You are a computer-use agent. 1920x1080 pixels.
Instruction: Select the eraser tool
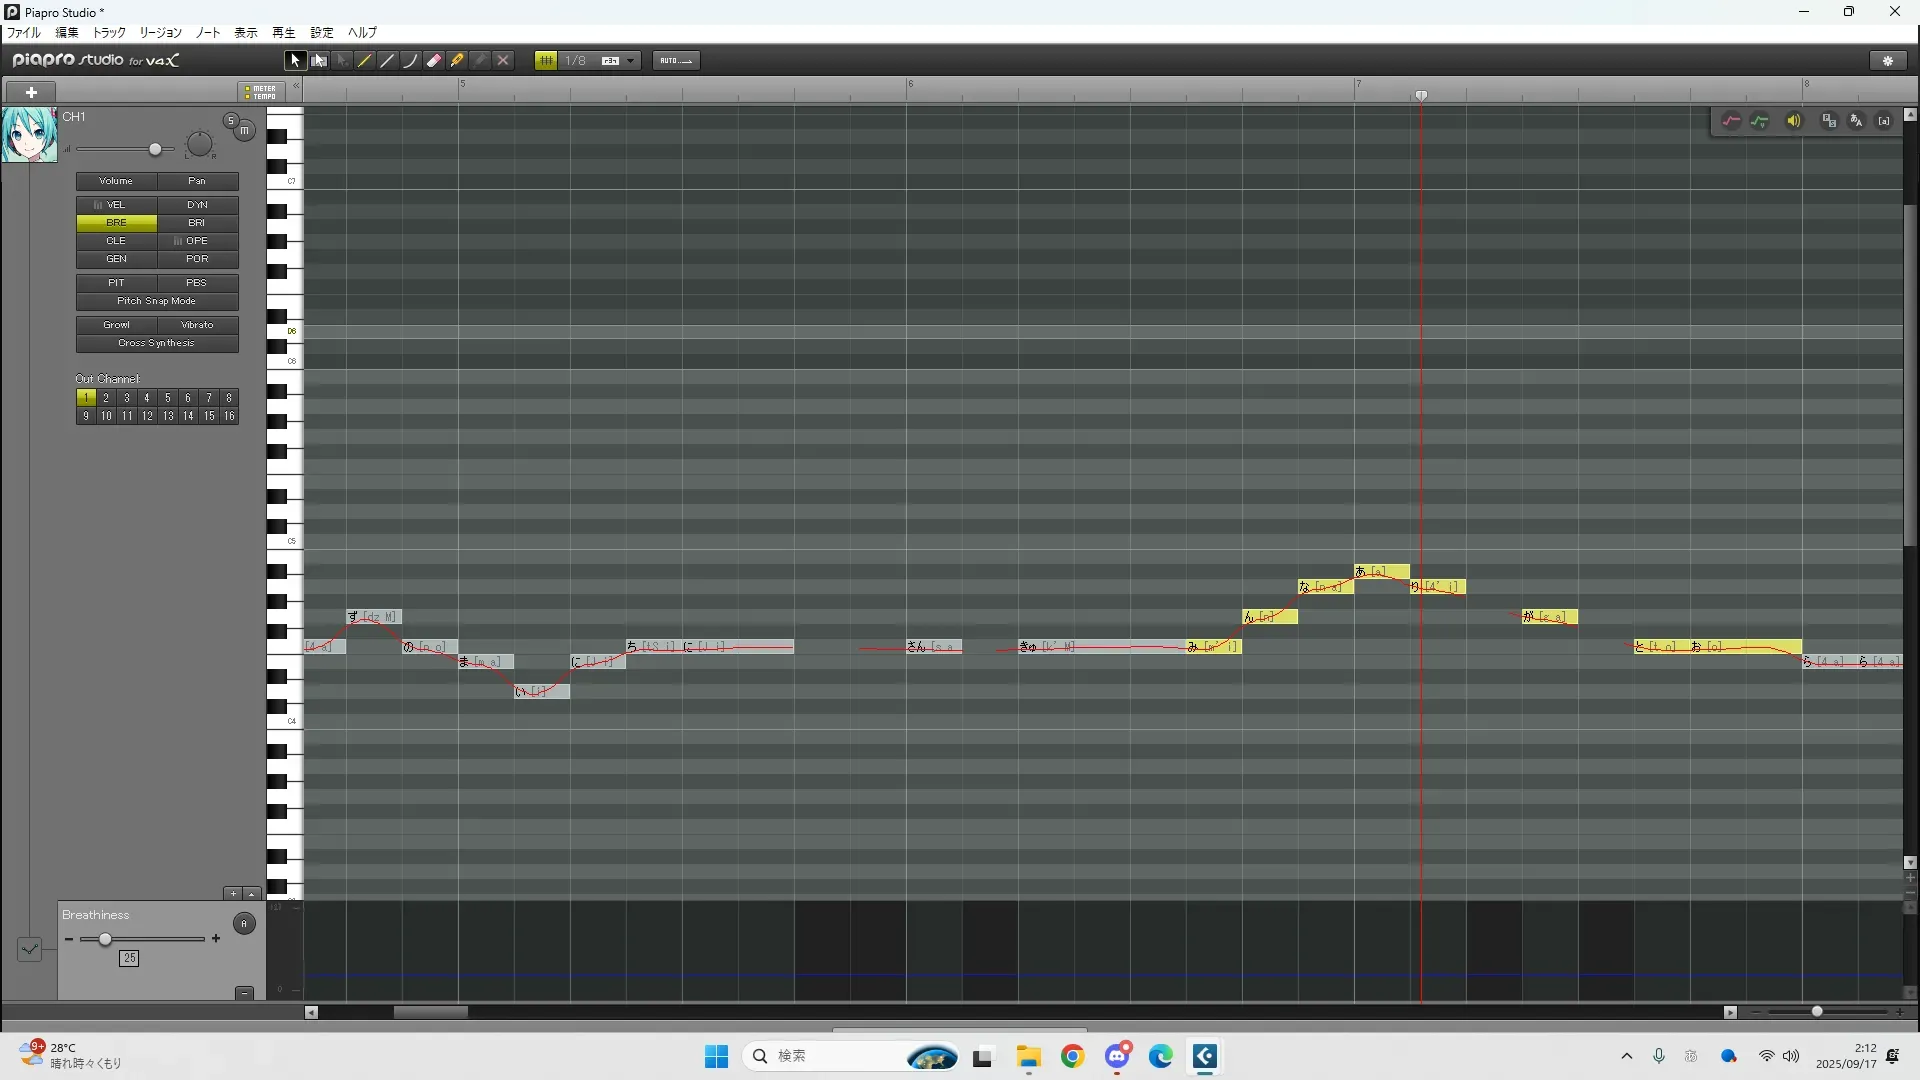(x=434, y=61)
